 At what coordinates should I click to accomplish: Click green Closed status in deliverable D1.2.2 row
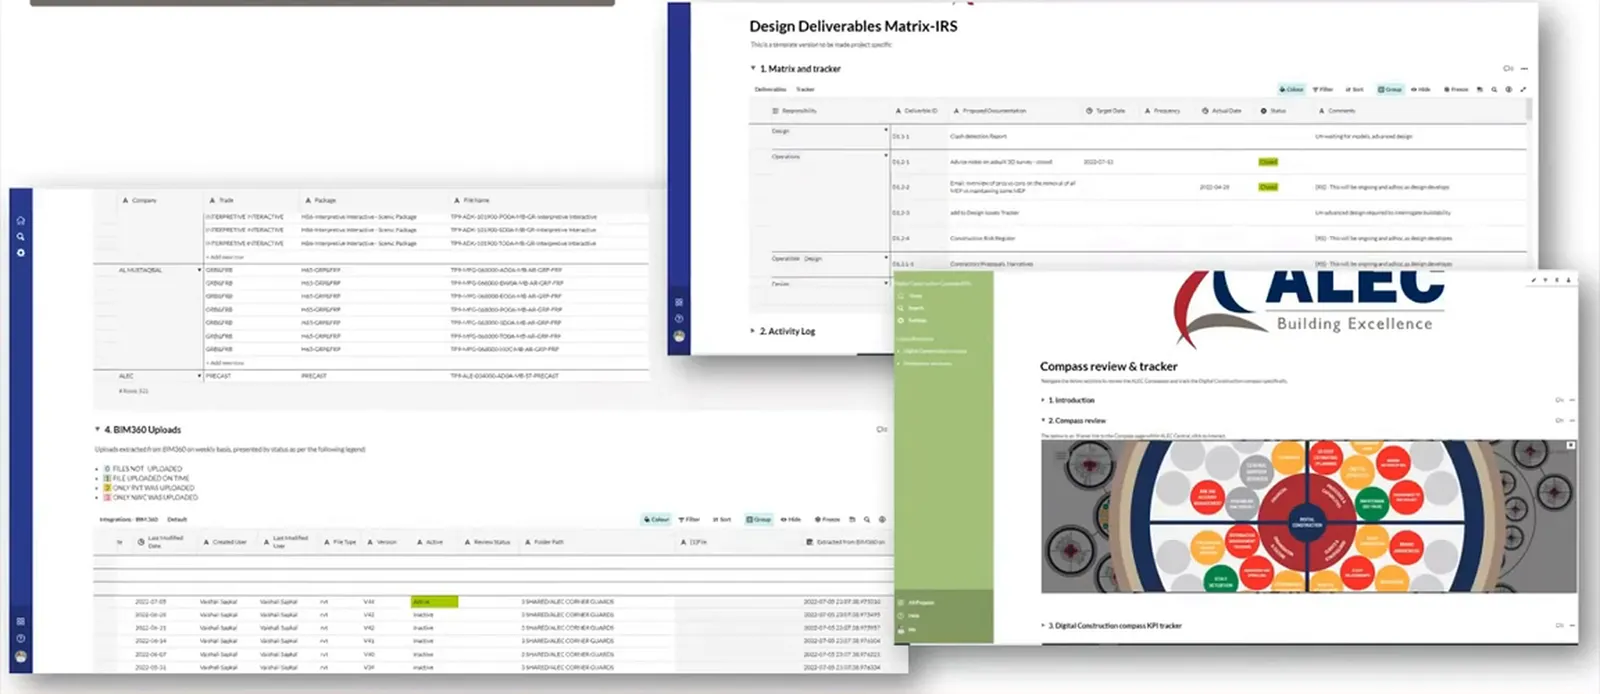pyautogui.click(x=1268, y=187)
